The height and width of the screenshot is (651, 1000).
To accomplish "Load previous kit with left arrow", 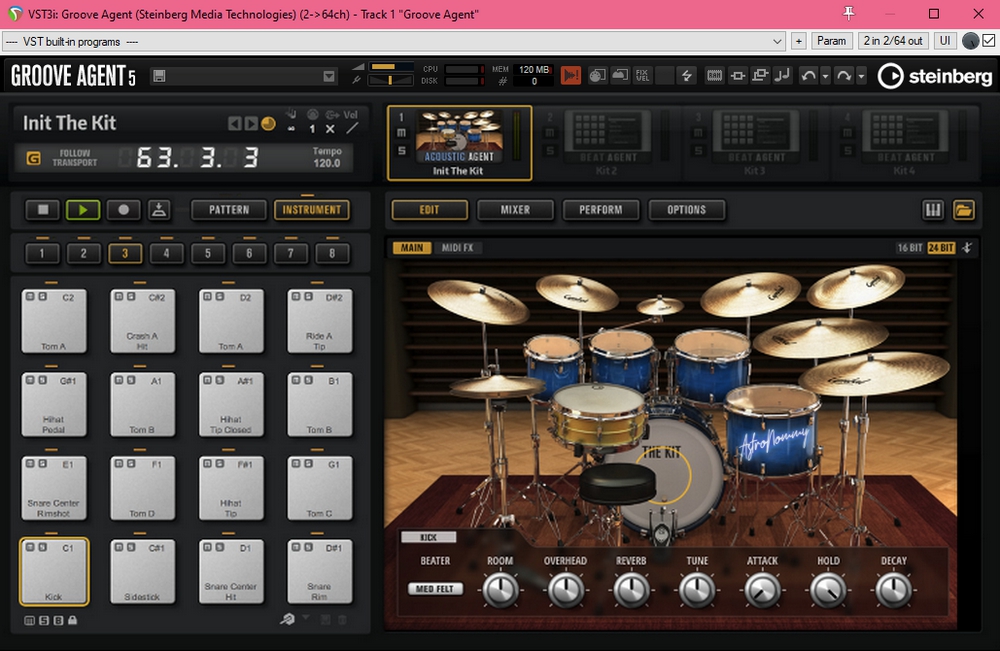I will pos(235,123).
